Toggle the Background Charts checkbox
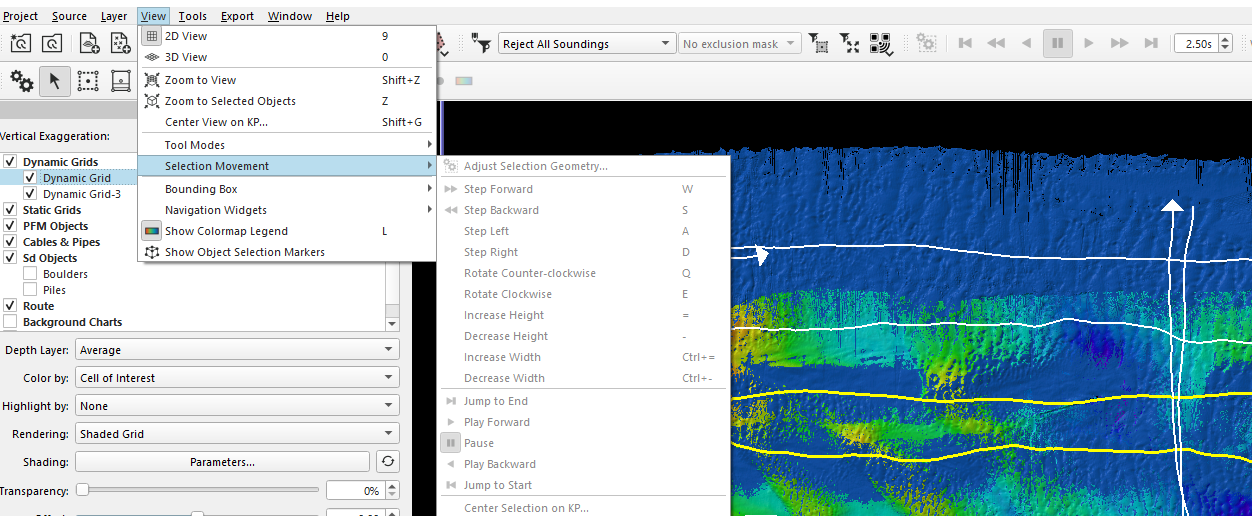 click(x=10, y=322)
